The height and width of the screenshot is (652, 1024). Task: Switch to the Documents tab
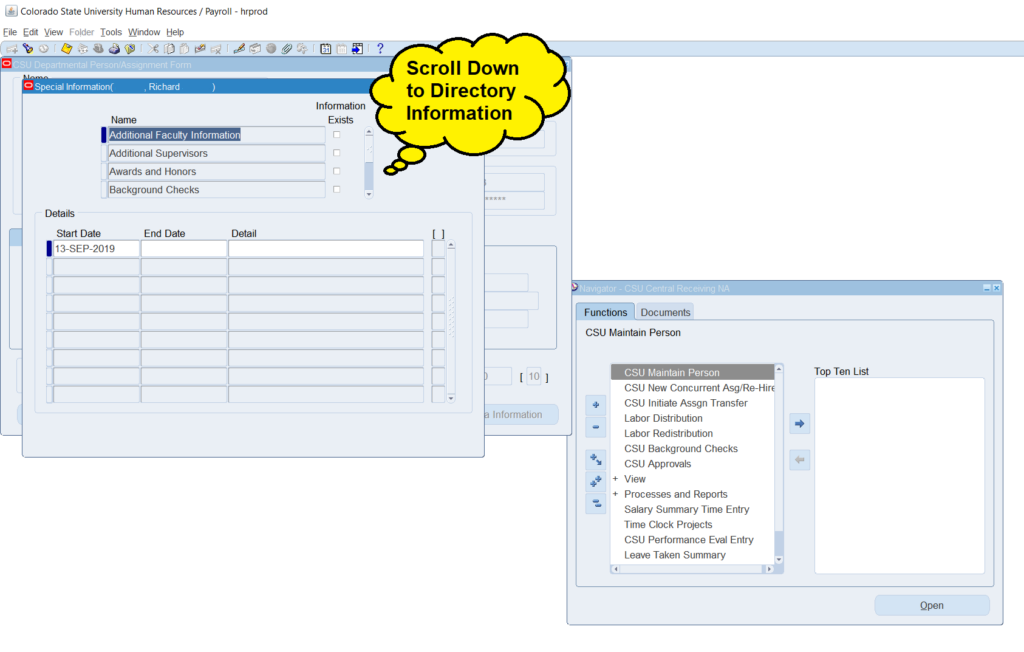[665, 313]
